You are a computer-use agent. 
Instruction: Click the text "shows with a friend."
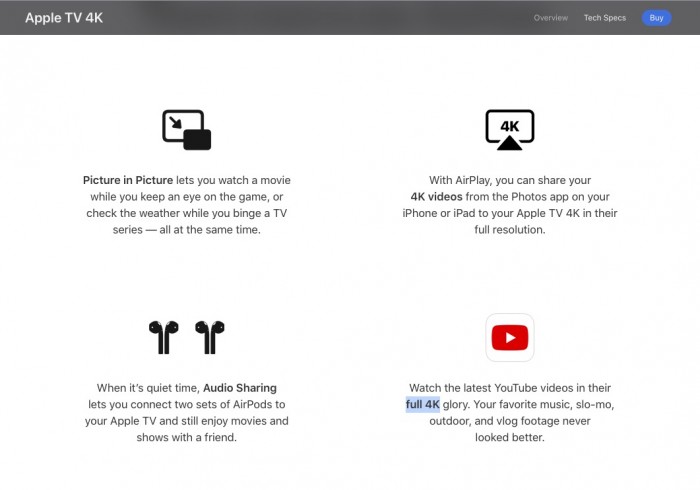(187, 437)
